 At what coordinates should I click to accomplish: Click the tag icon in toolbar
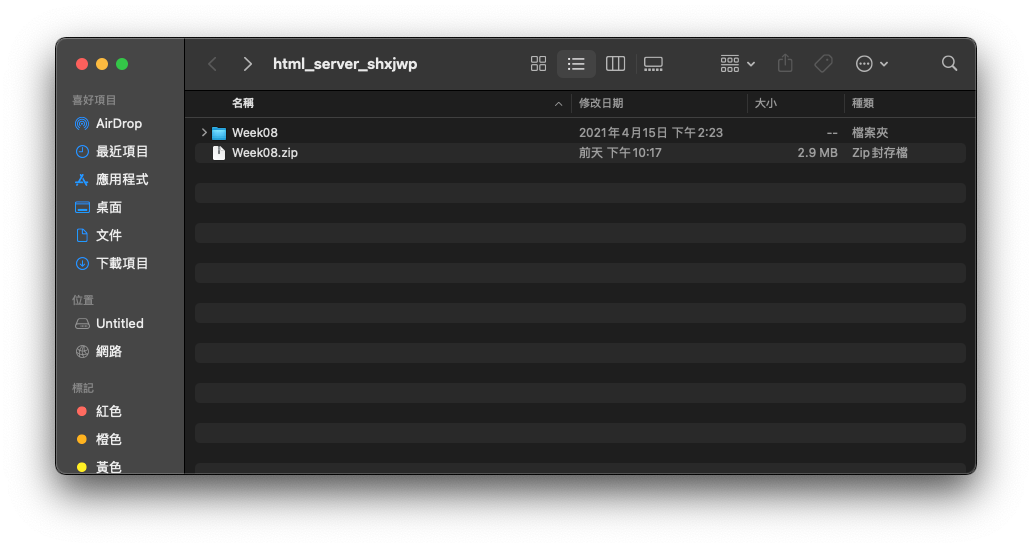[x=823, y=64]
